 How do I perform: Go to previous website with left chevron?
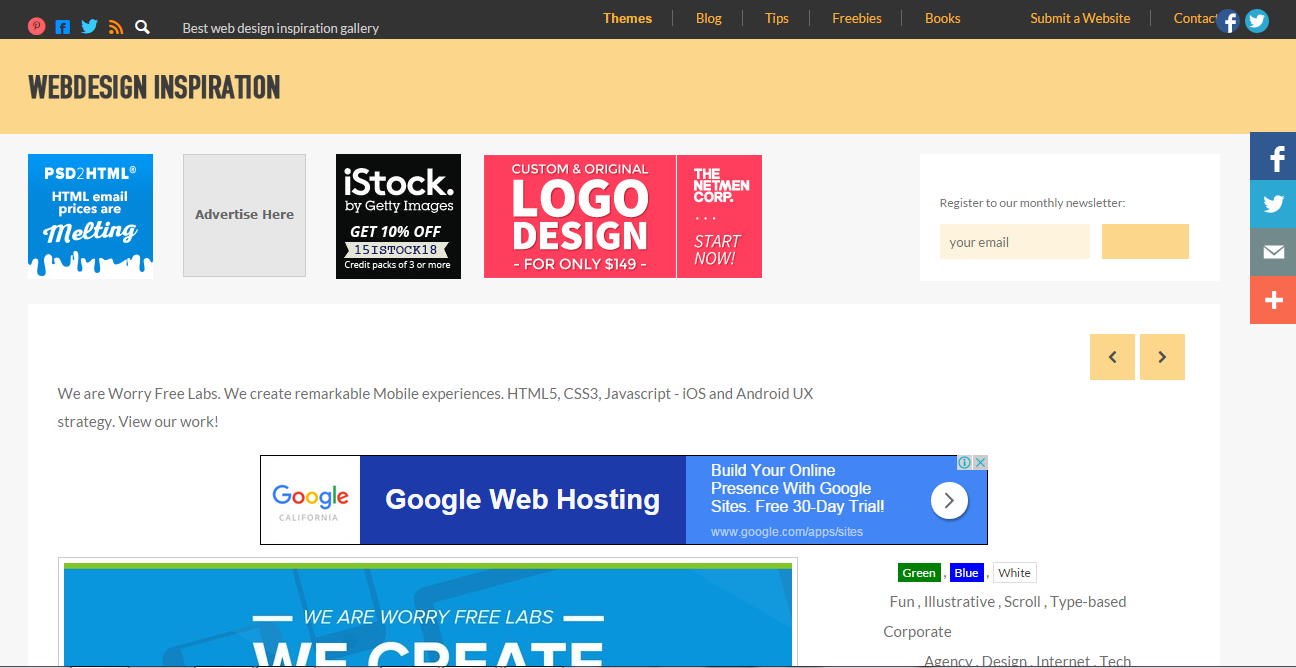[x=1113, y=357]
